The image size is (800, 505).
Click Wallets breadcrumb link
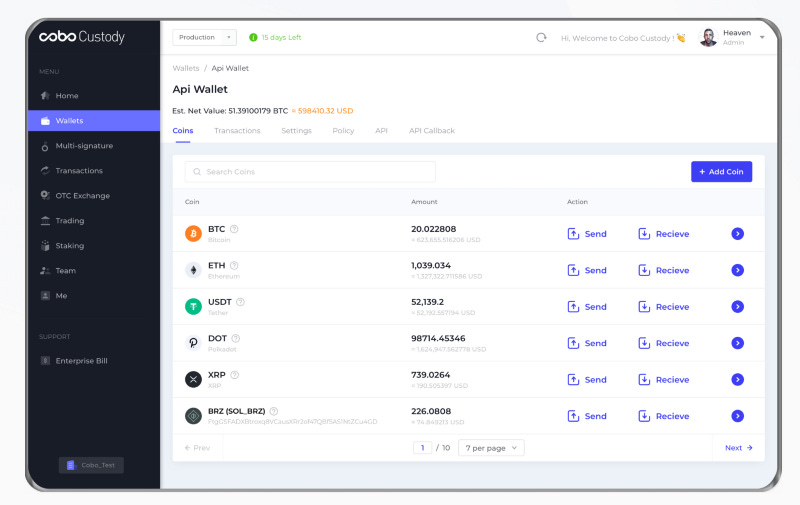pos(186,68)
